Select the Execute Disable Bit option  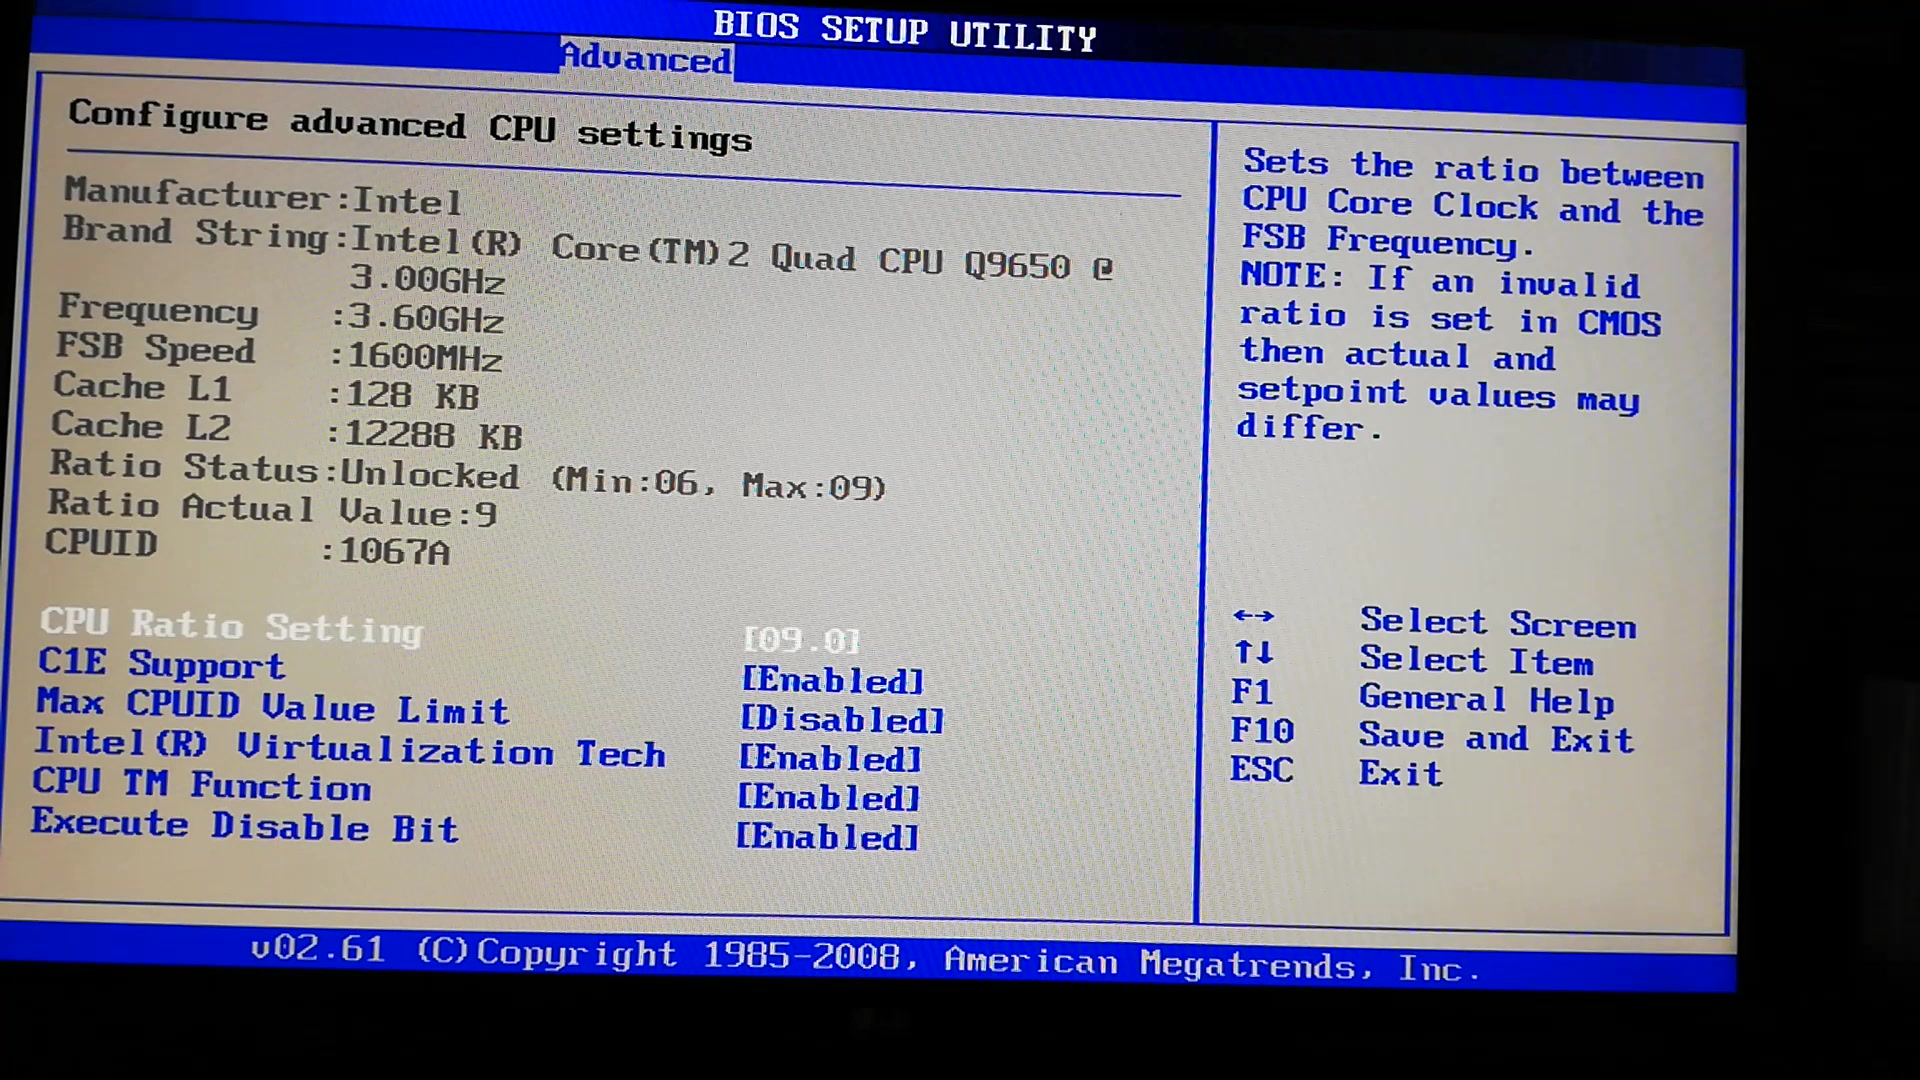[x=245, y=825]
